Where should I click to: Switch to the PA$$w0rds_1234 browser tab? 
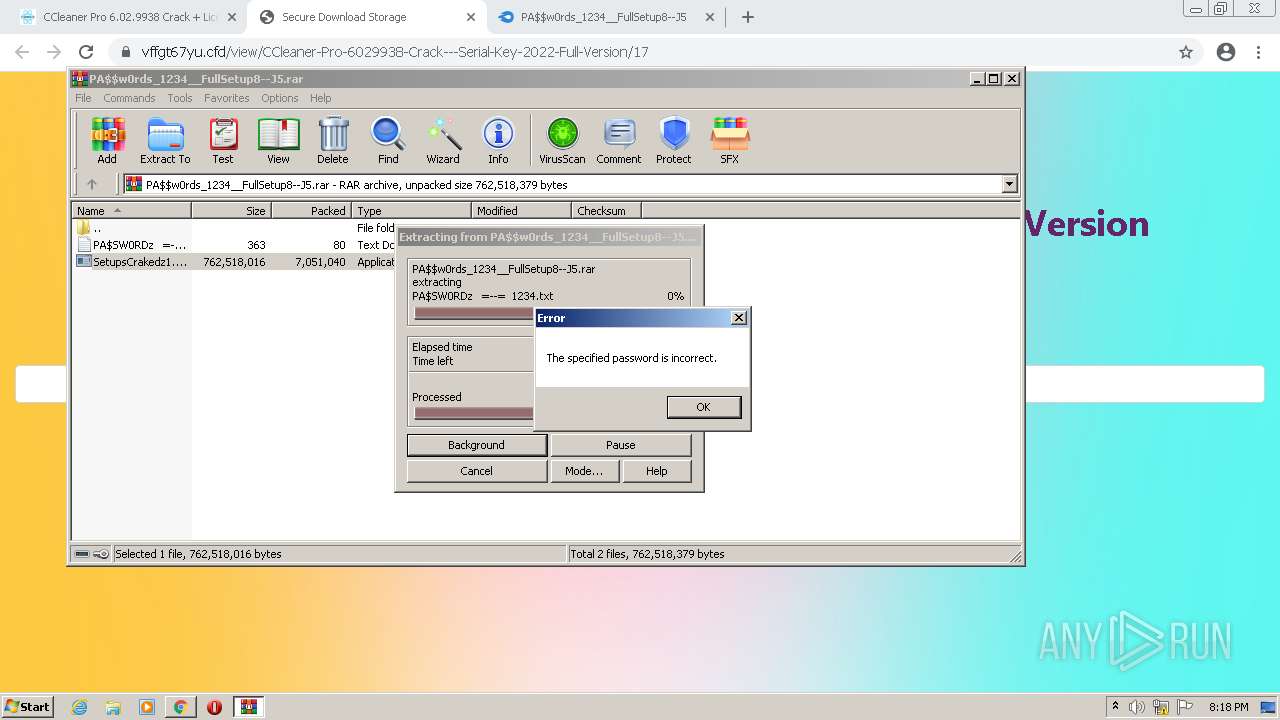point(606,17)
